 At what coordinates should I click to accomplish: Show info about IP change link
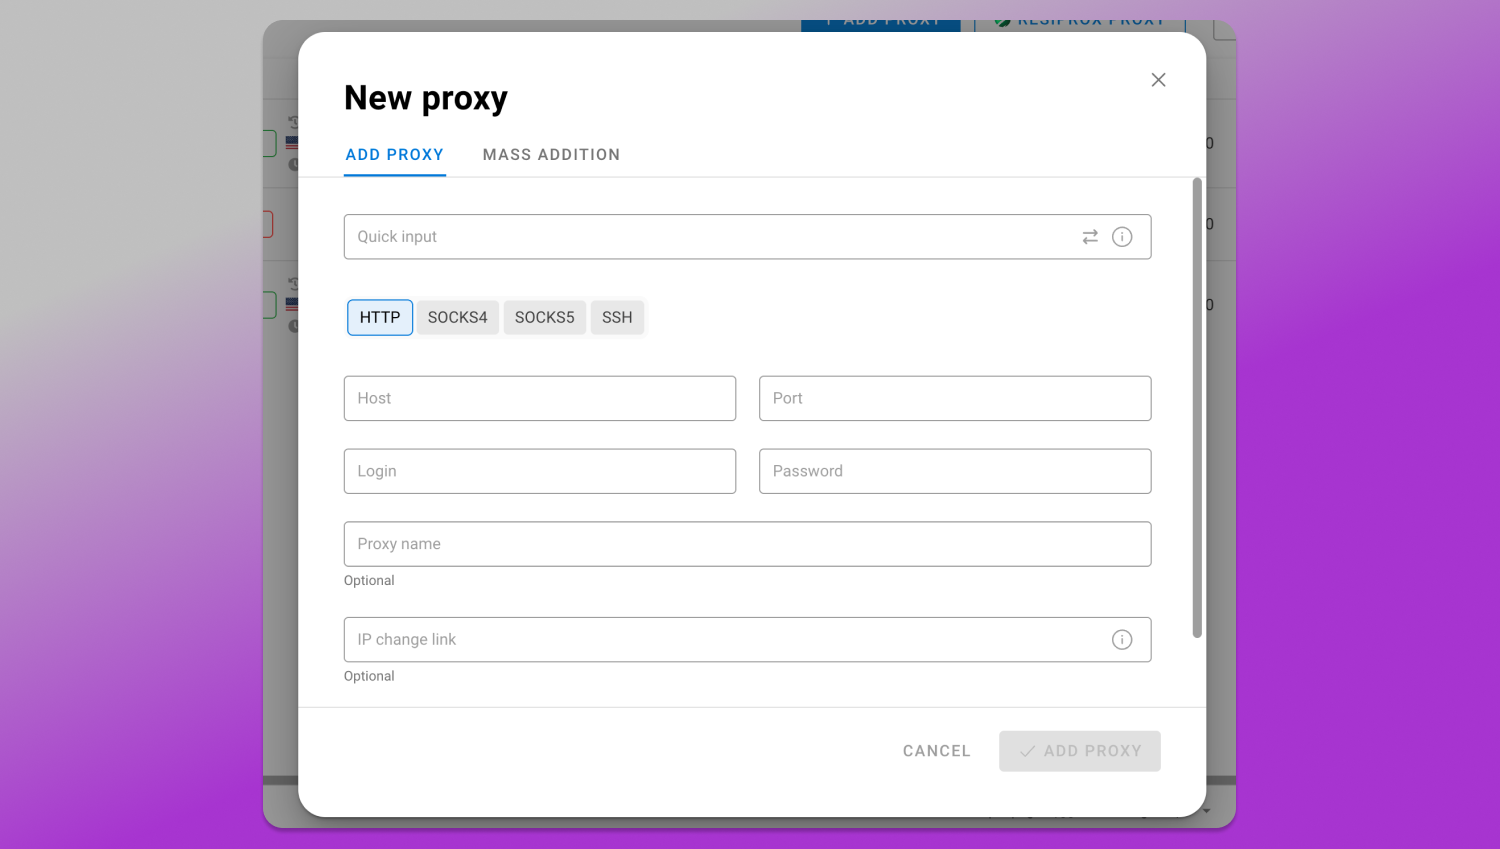[1122, 640]
